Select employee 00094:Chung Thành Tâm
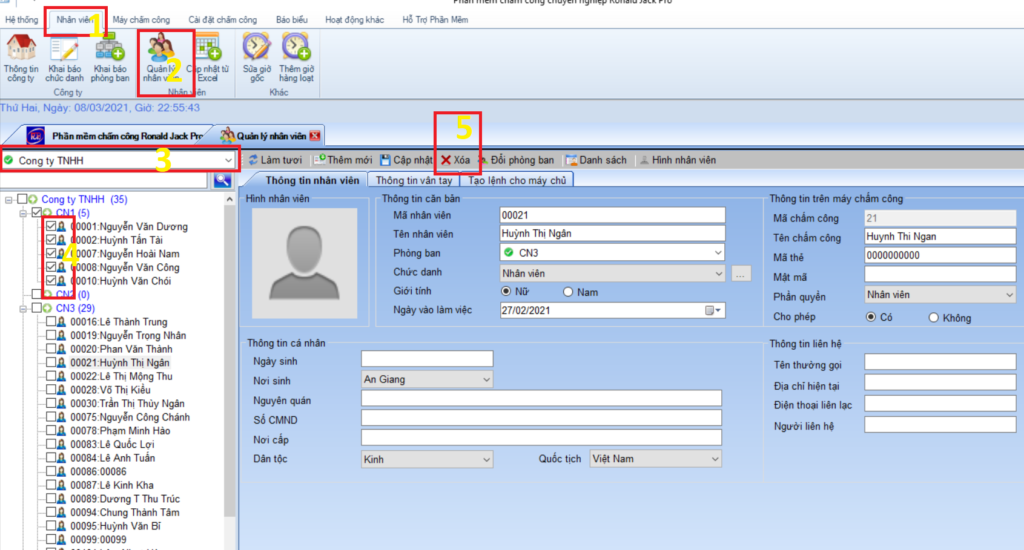 (x=124, y=513)
